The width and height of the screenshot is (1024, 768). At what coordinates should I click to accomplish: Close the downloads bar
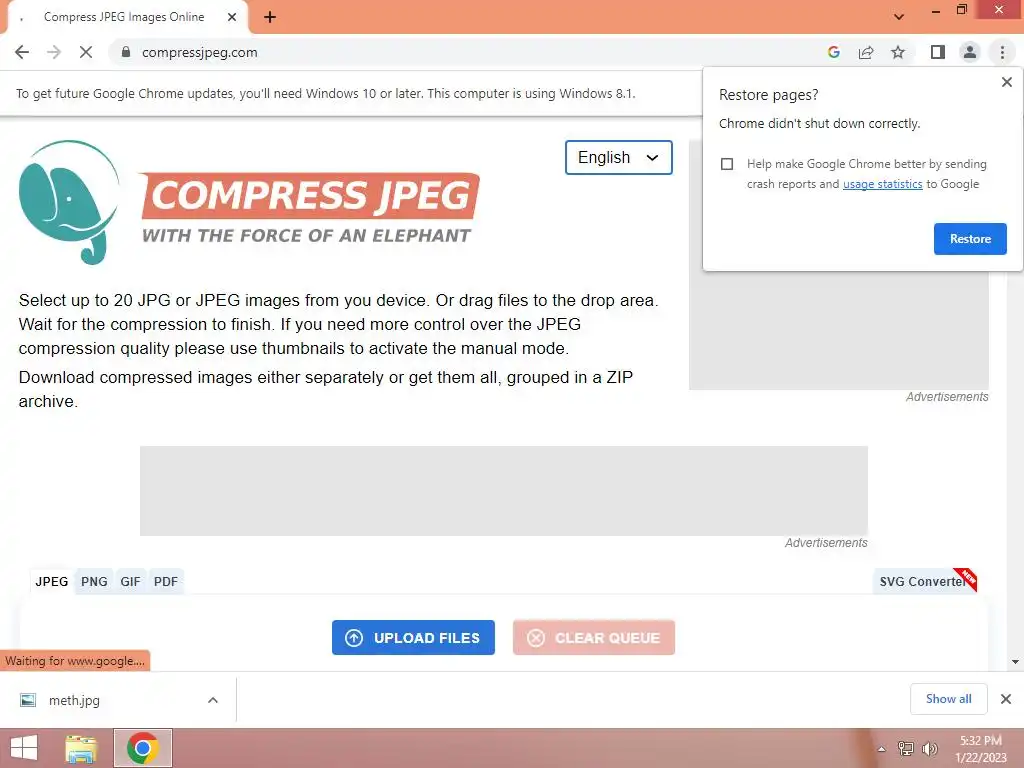click(x=1006, y=699)
